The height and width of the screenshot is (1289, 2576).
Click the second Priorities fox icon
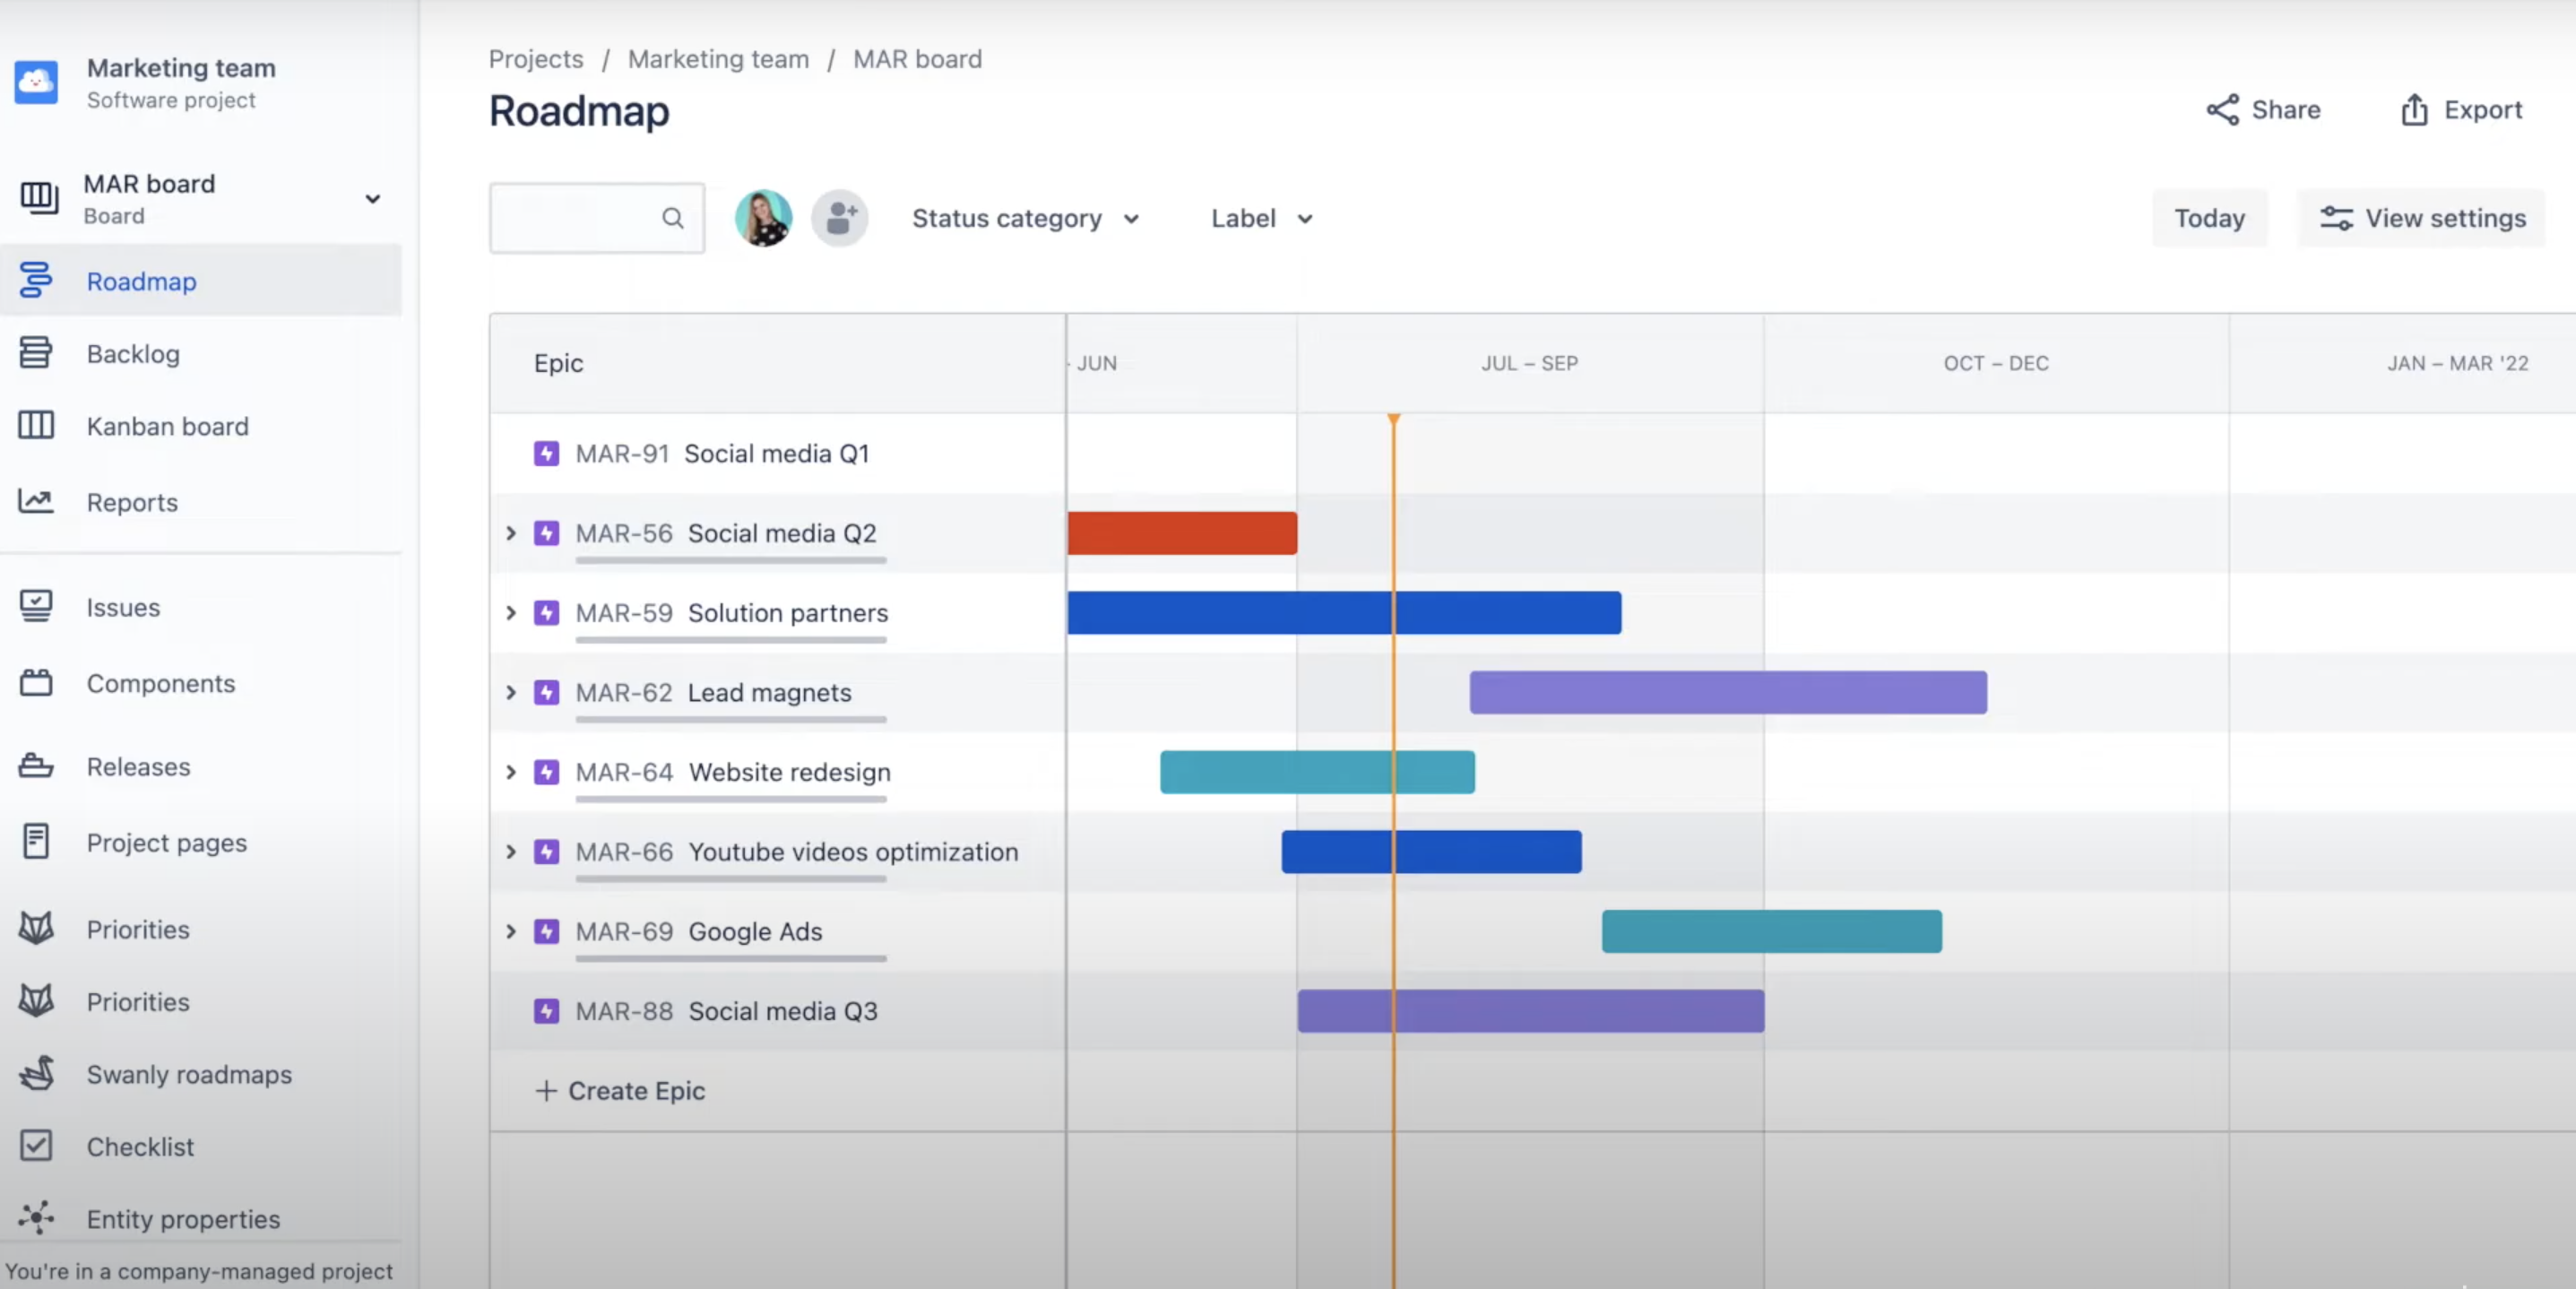36,1001
